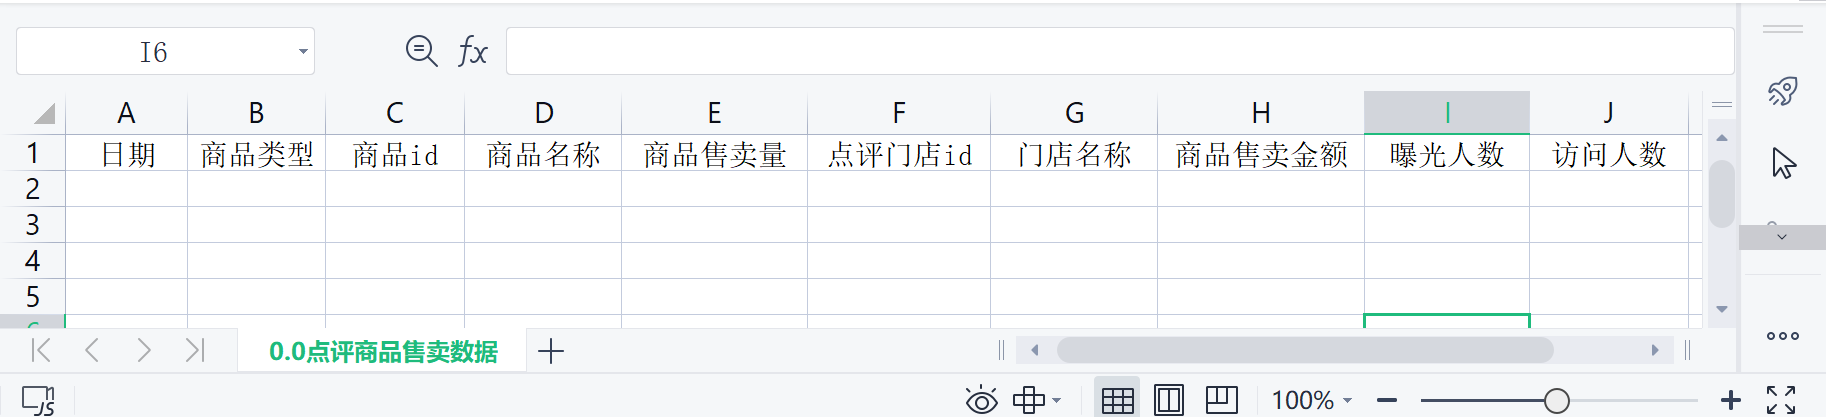
Task: Add a new sheet with plus button
Action: point(551,351)
